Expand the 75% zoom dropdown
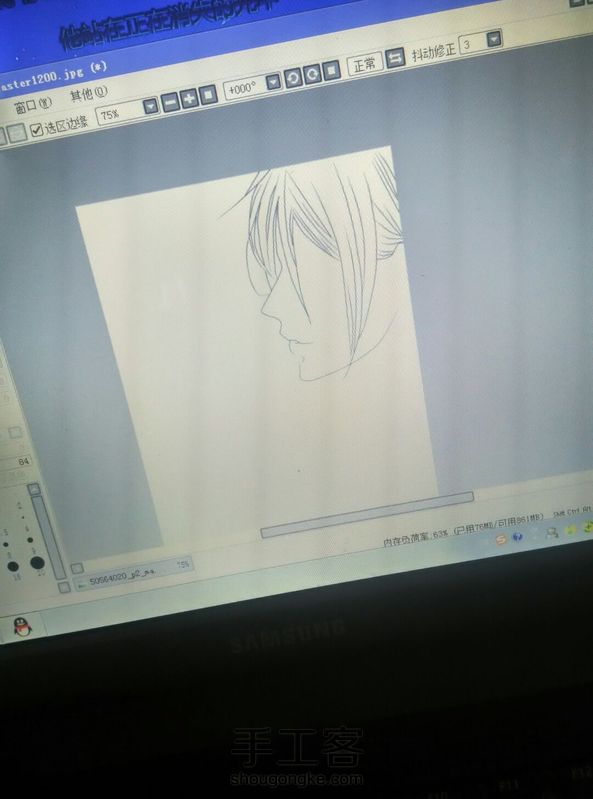 (x=150, y=106)
